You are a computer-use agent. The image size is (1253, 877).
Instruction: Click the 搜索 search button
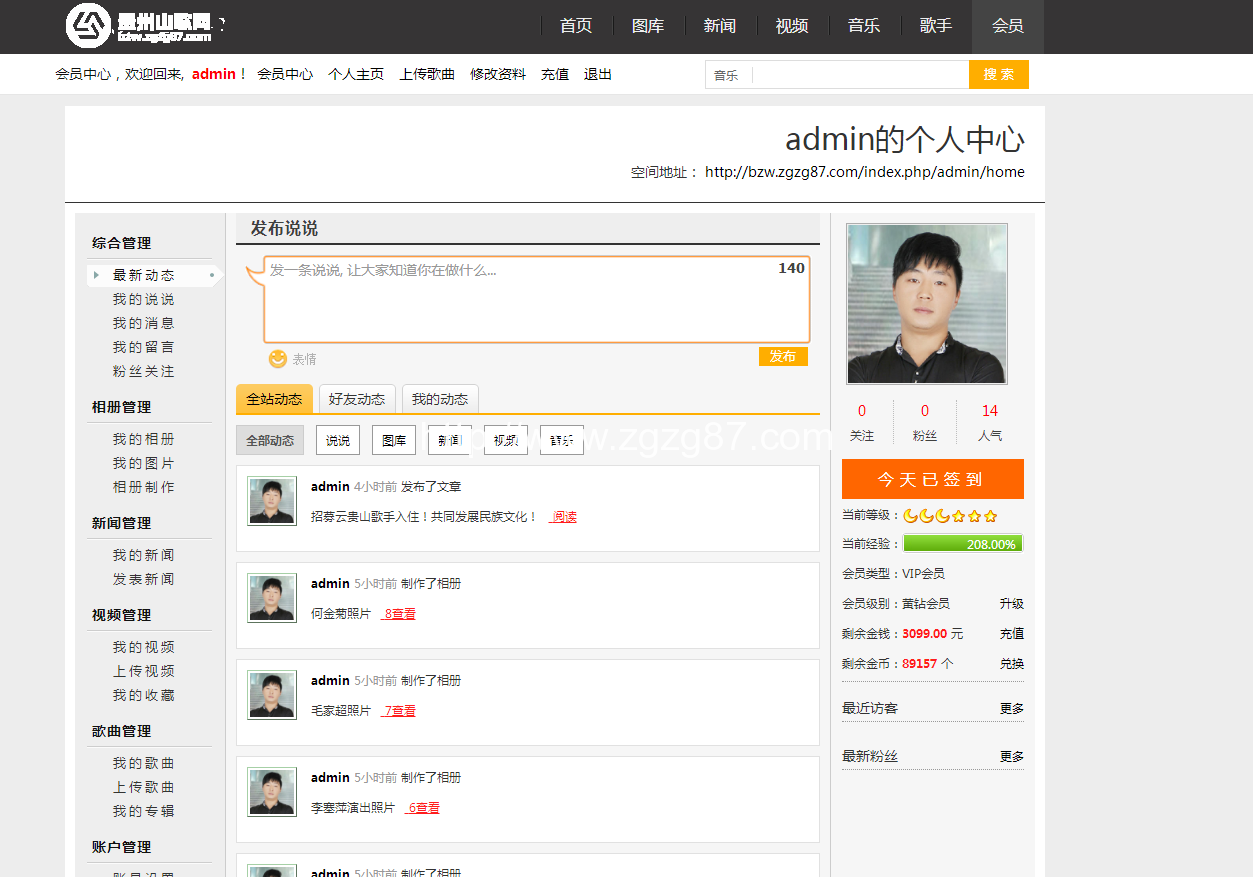point(998,75)
